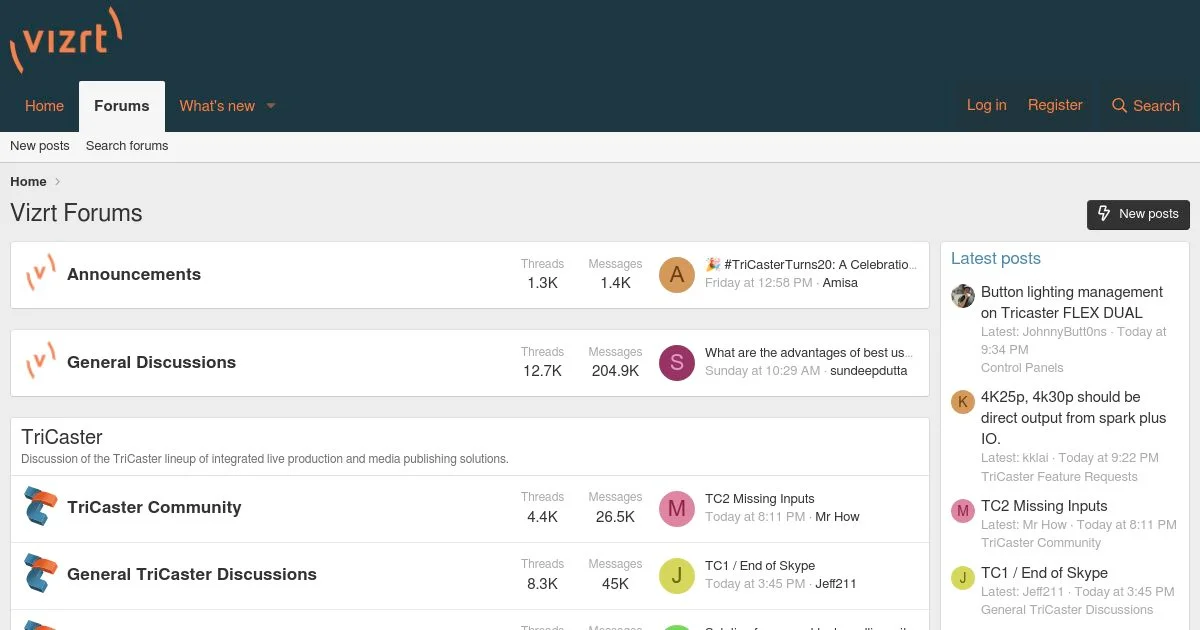Click the Vizrt logo in the header

coord(66,40)
